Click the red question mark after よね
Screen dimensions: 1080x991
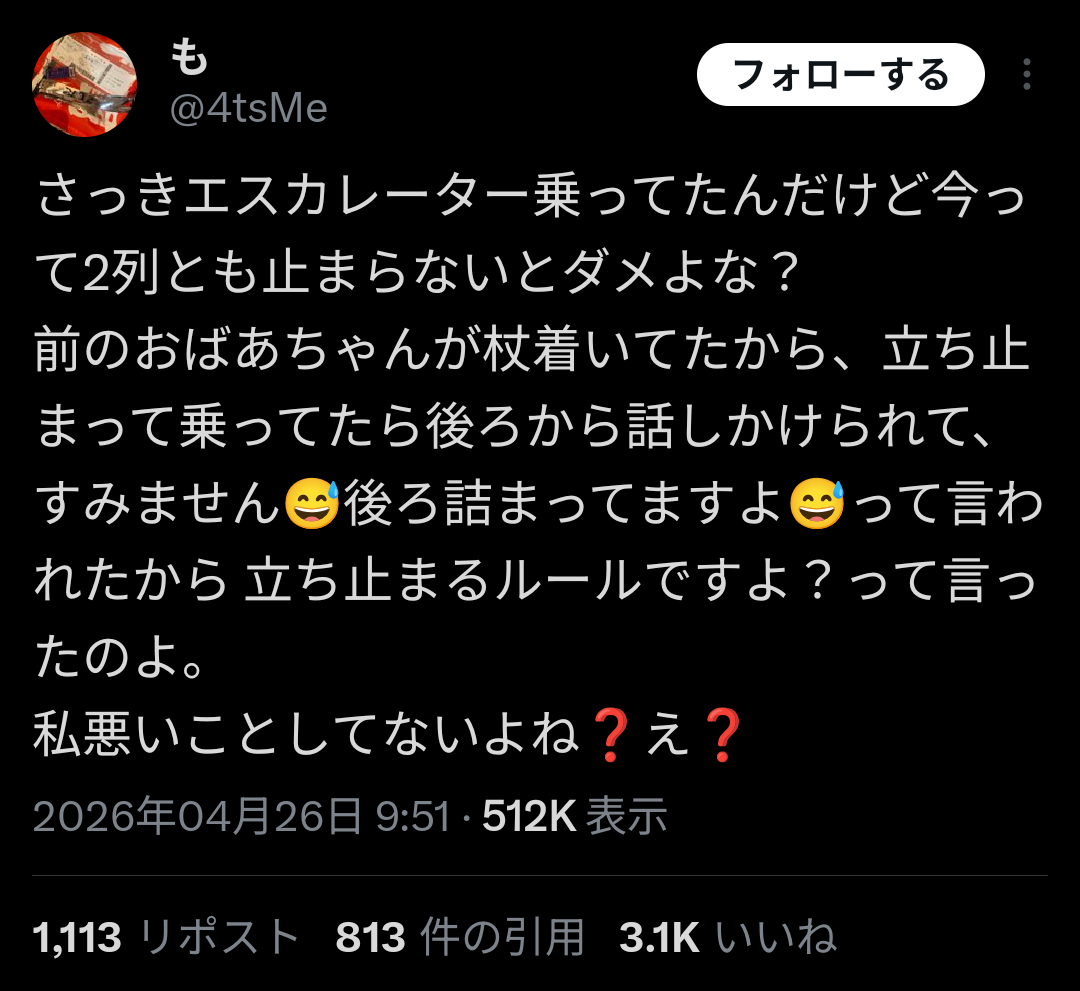(x=610, y=735)
